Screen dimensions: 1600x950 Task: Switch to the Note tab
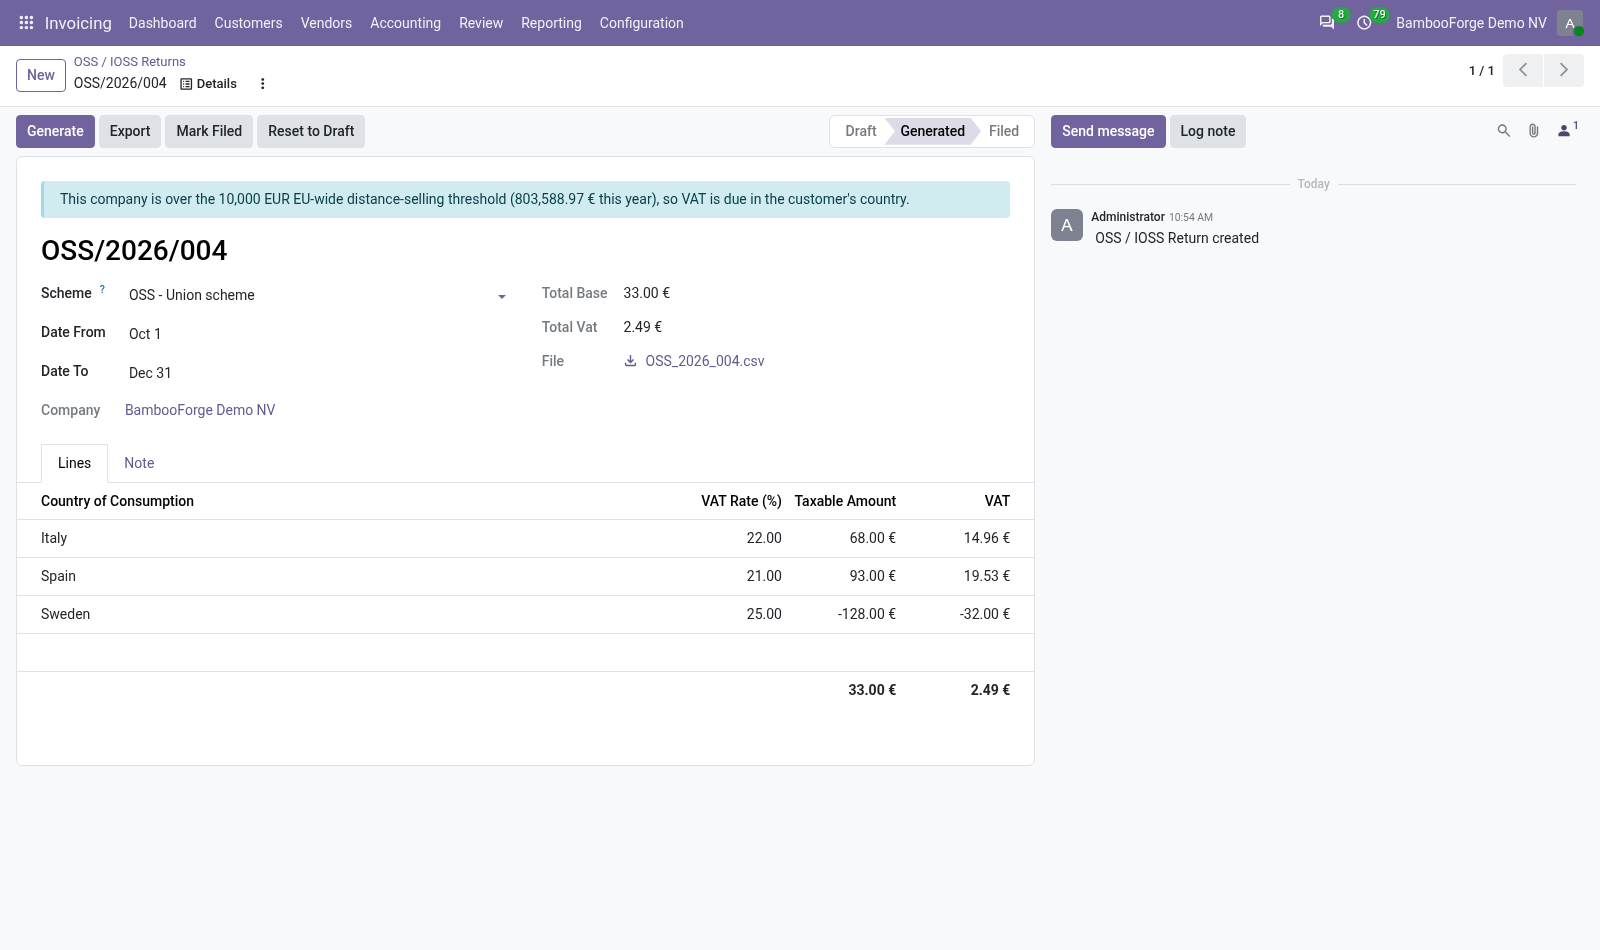[139, 463]
